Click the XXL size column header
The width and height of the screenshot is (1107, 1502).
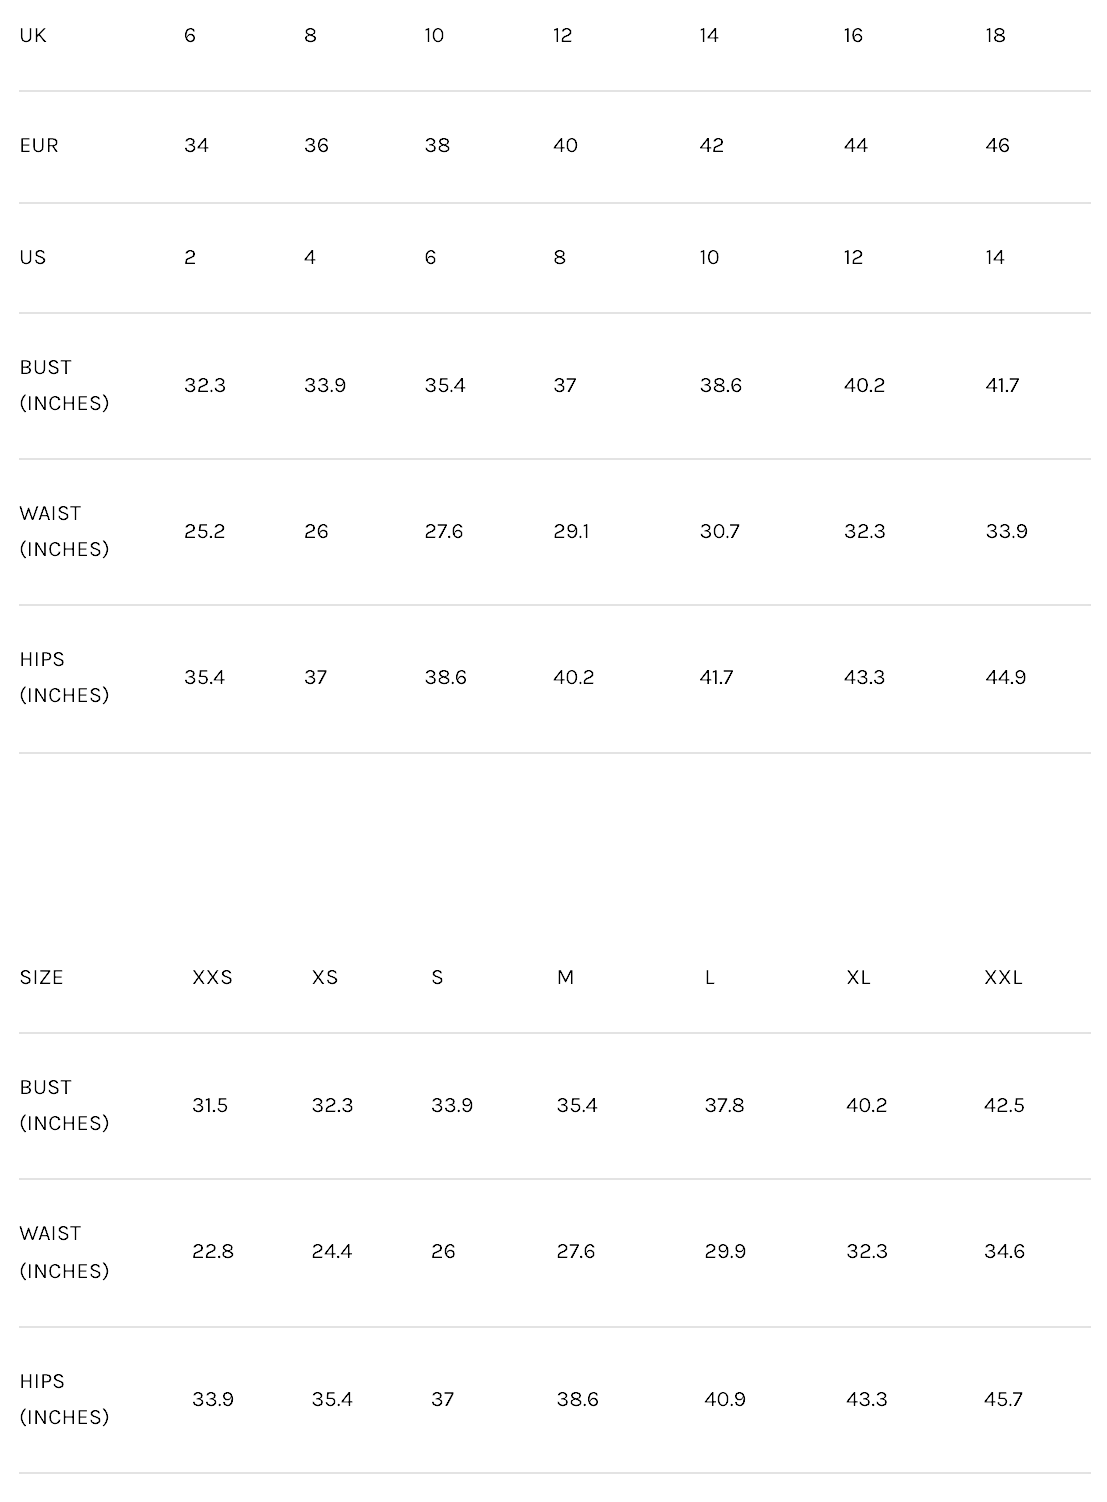coord(1003,978)
